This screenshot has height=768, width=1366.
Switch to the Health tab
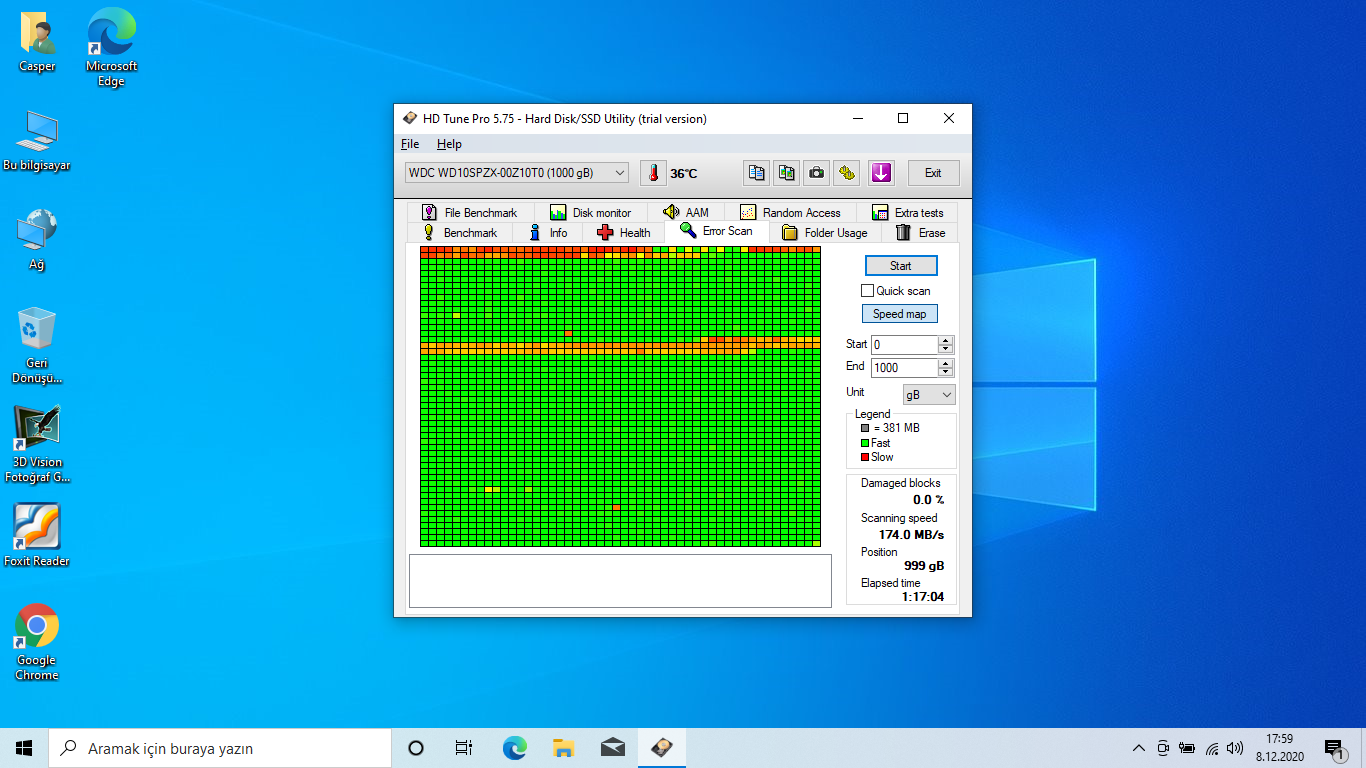click(x=623, y=233)
